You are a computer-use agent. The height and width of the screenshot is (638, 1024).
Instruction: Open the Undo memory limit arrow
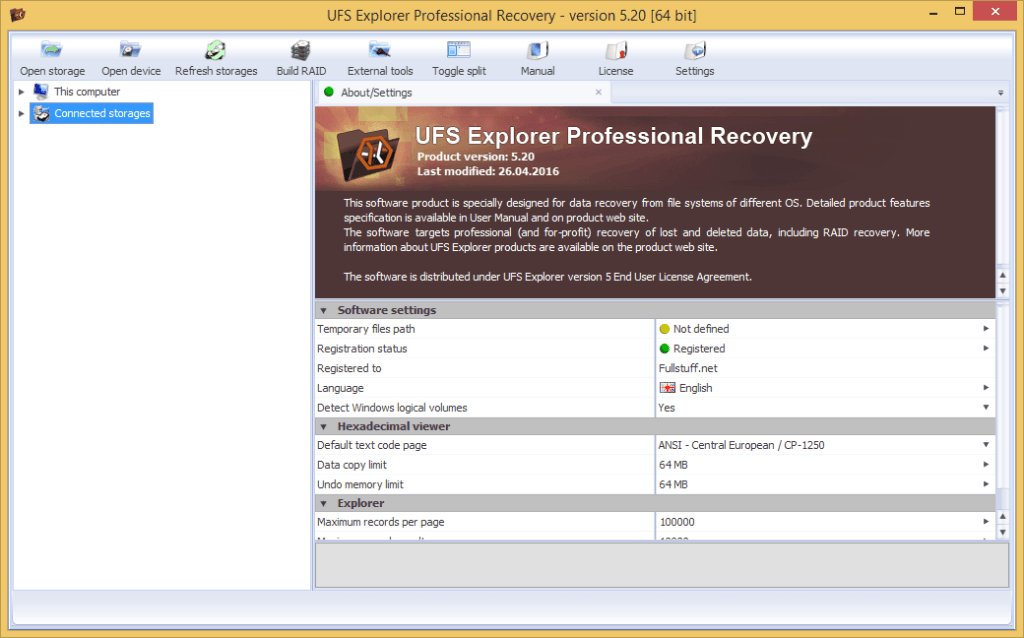(x=986, y=484)
